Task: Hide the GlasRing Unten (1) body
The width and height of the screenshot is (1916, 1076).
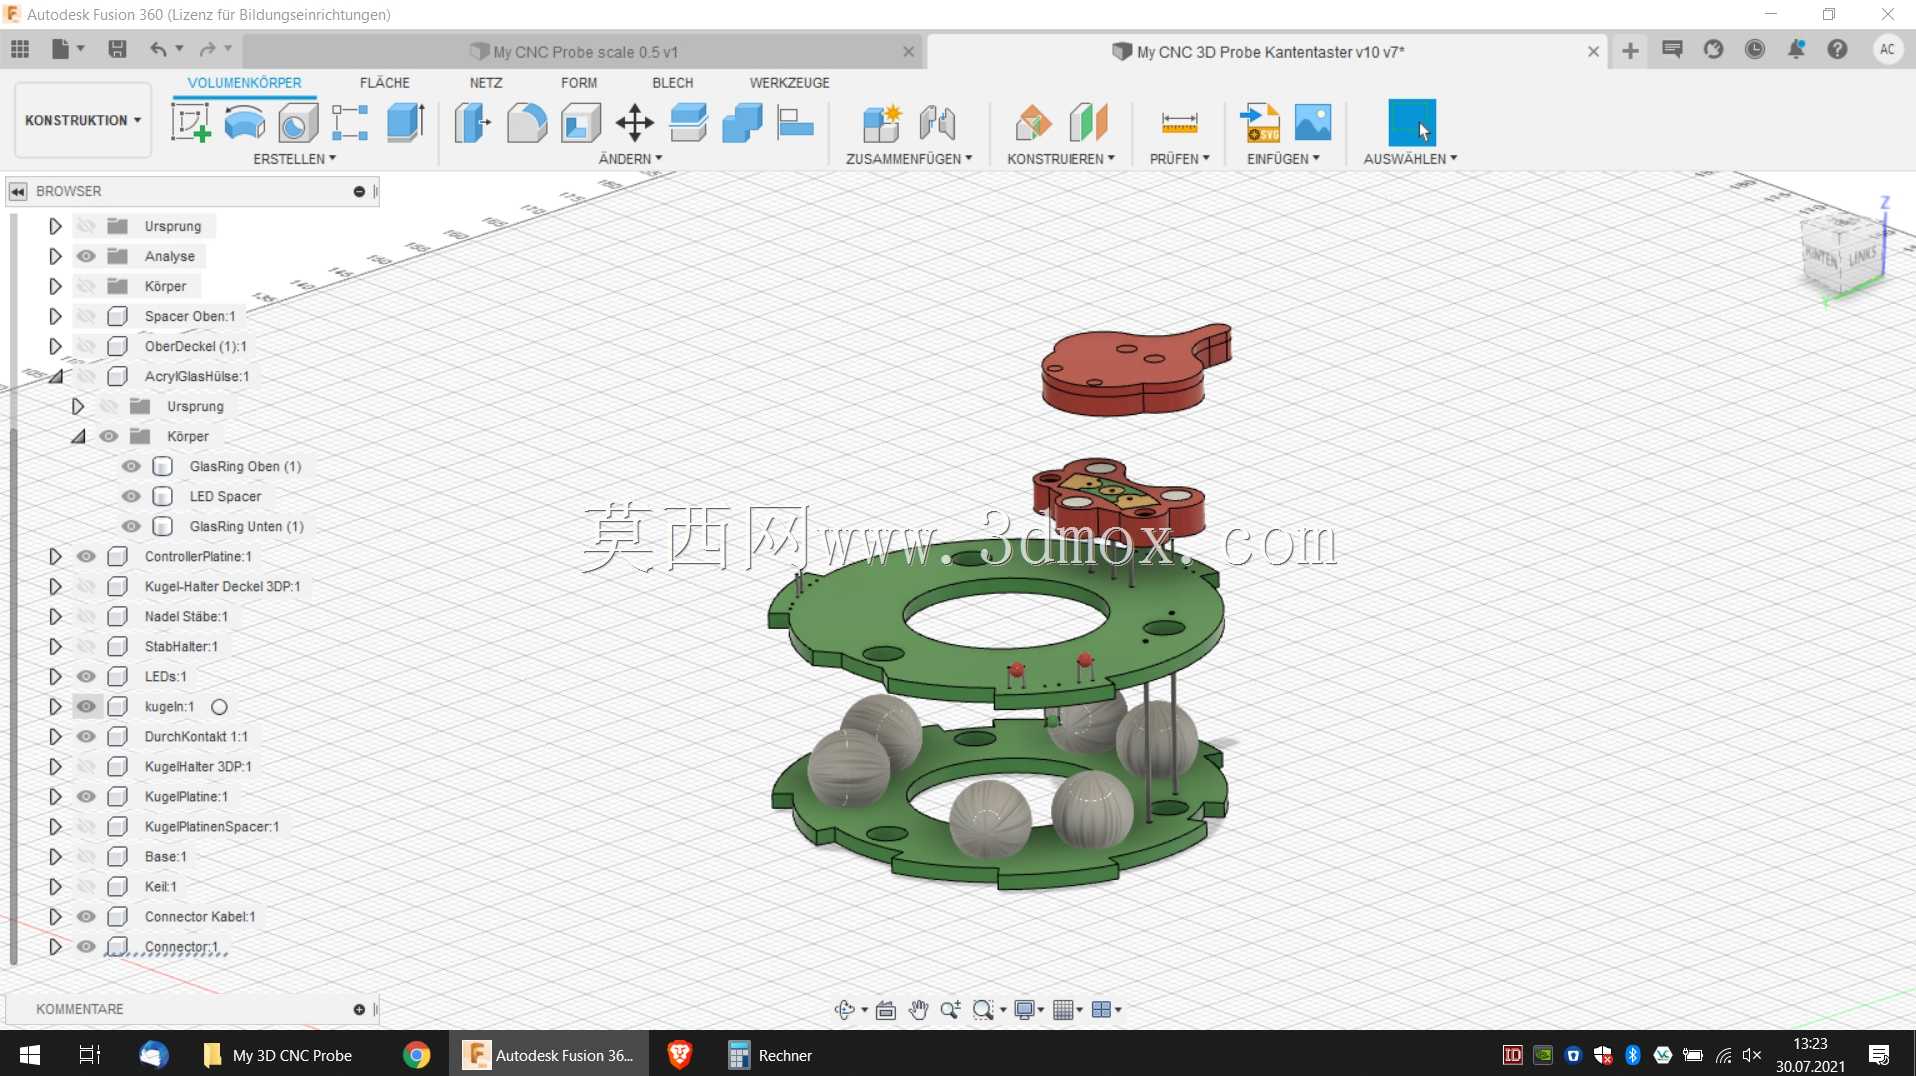Action: [x=131, y=526]
